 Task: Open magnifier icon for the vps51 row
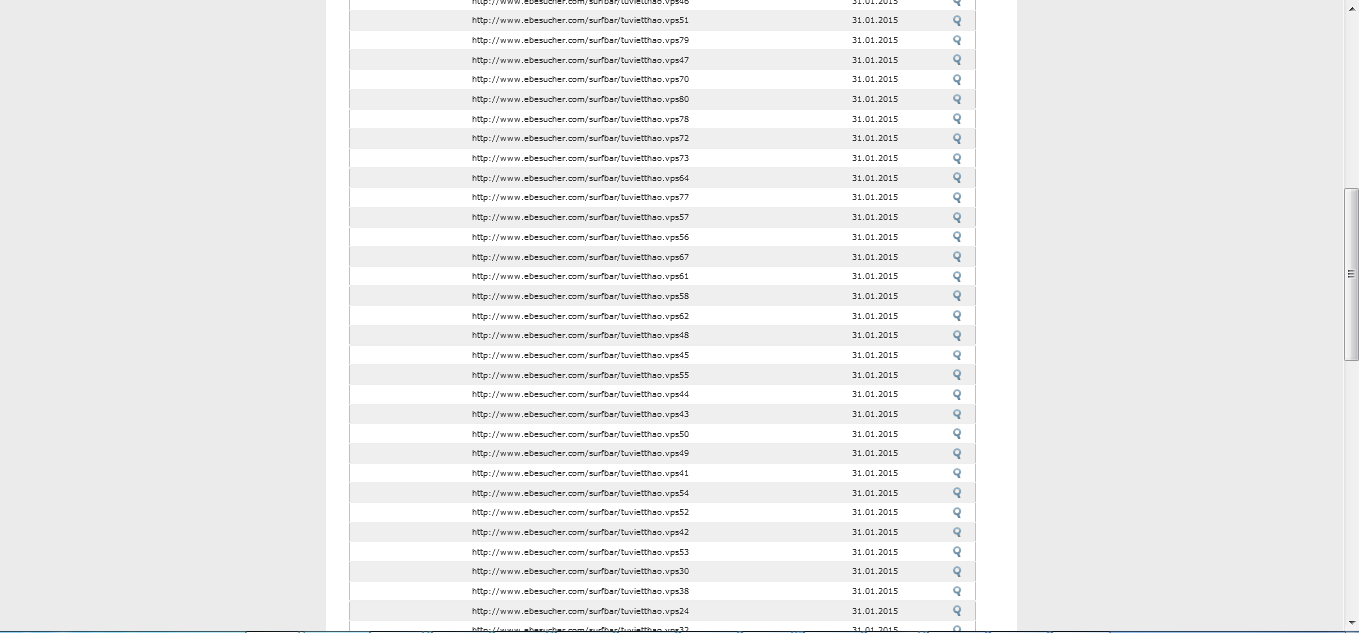[957, 21]
